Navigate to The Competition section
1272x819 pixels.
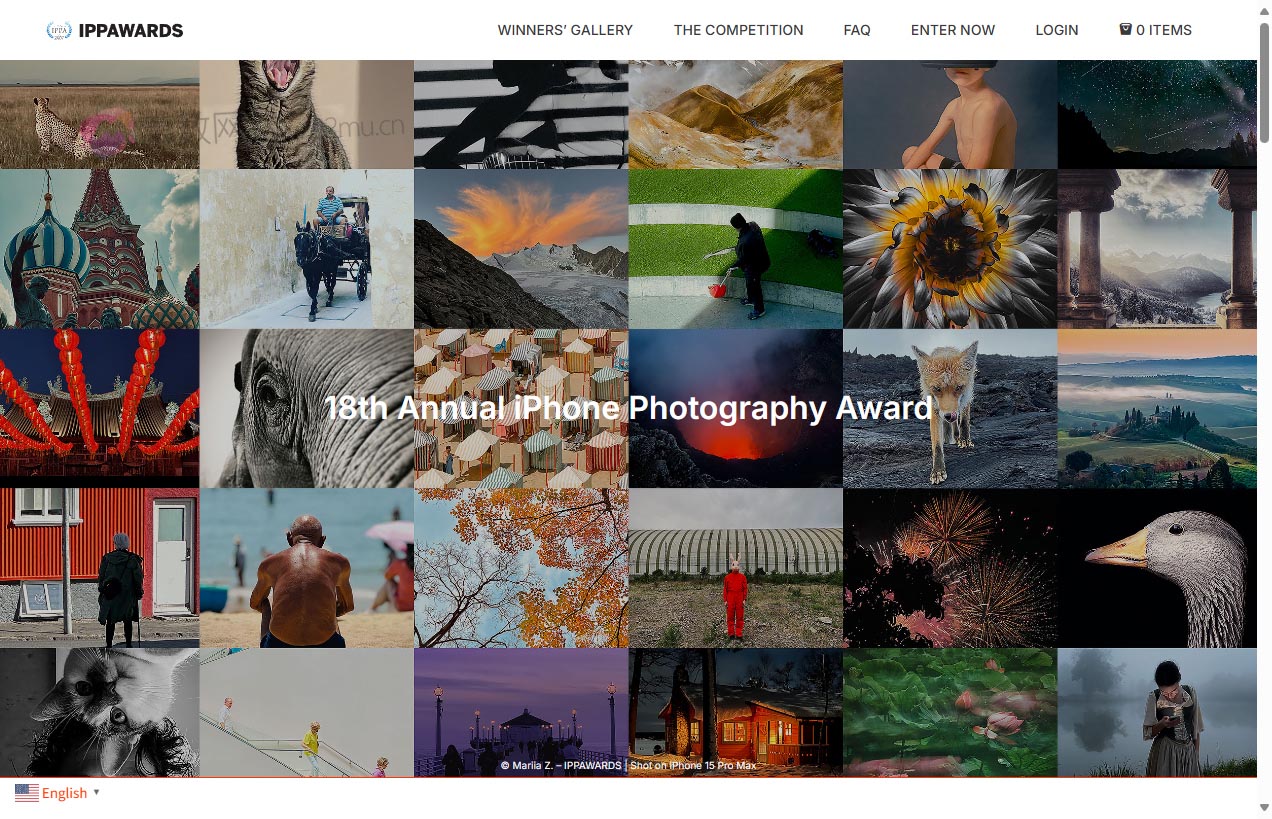738,30
